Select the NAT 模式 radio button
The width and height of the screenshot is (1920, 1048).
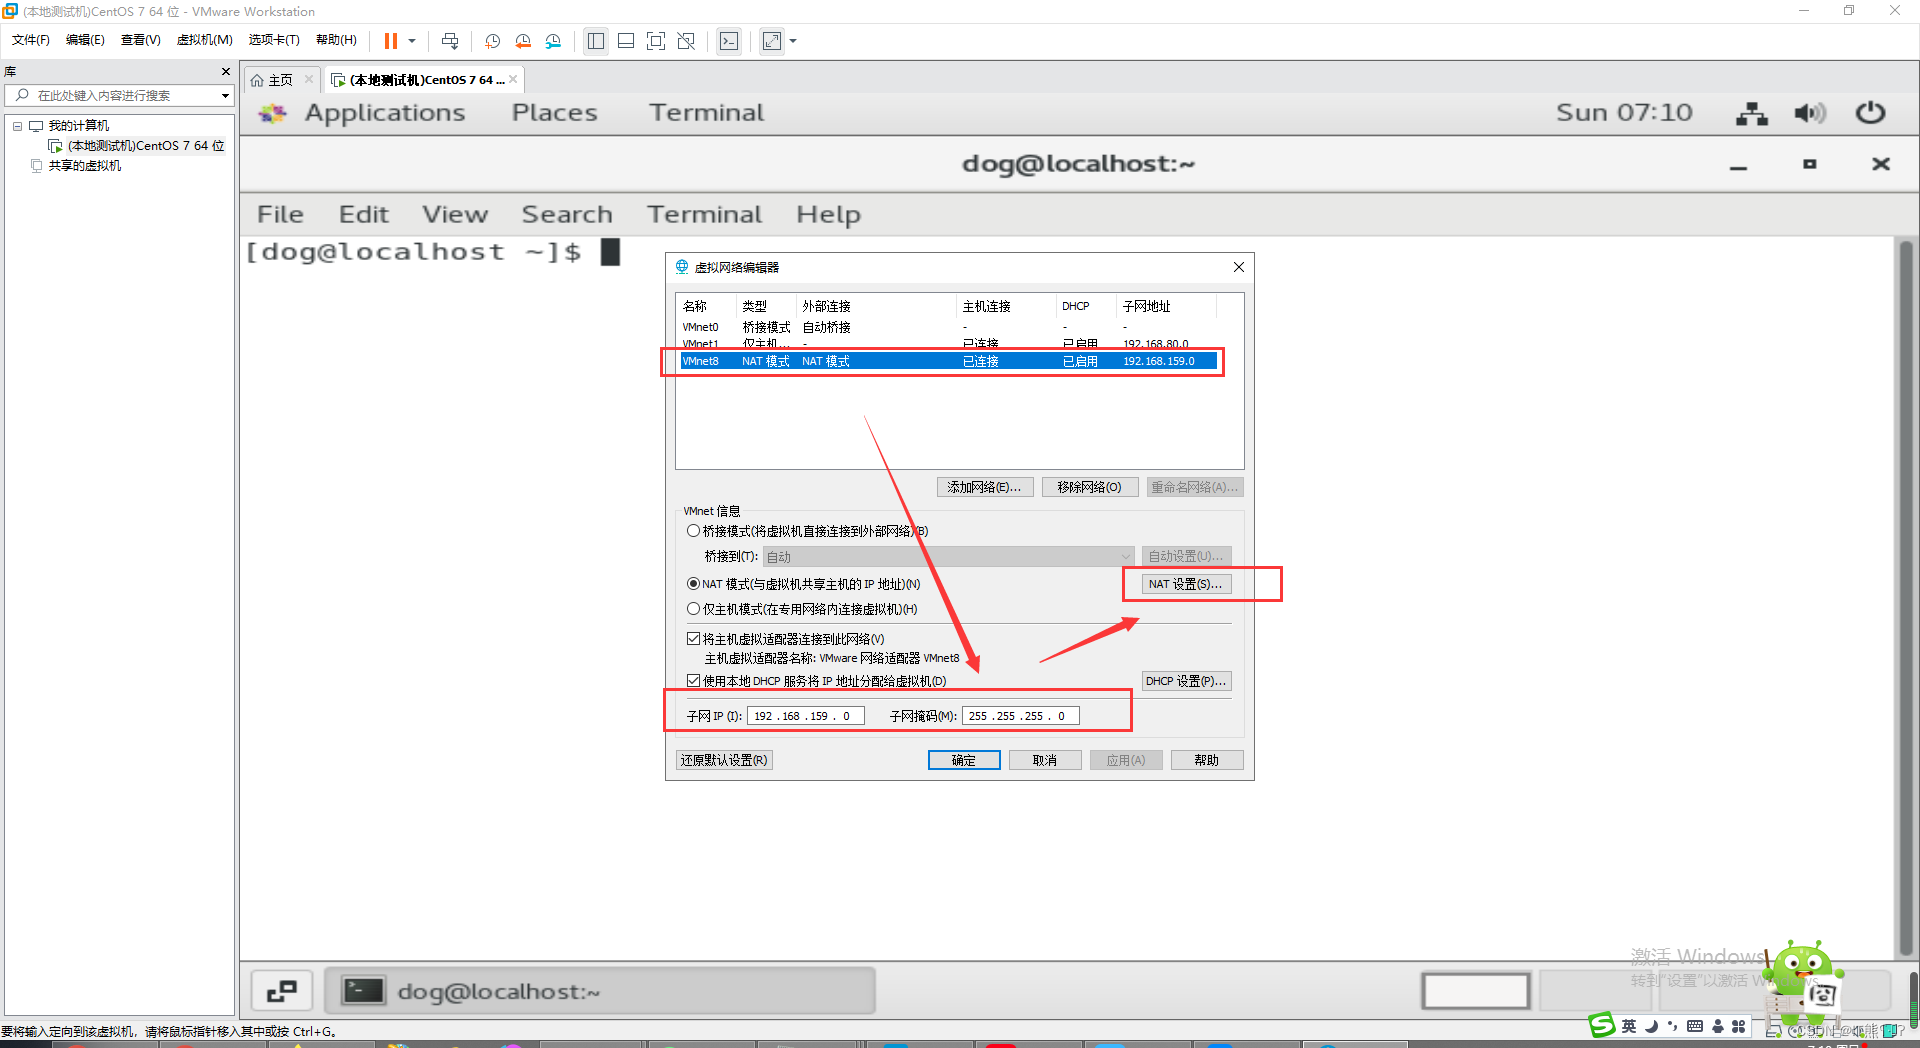[693, 584]
